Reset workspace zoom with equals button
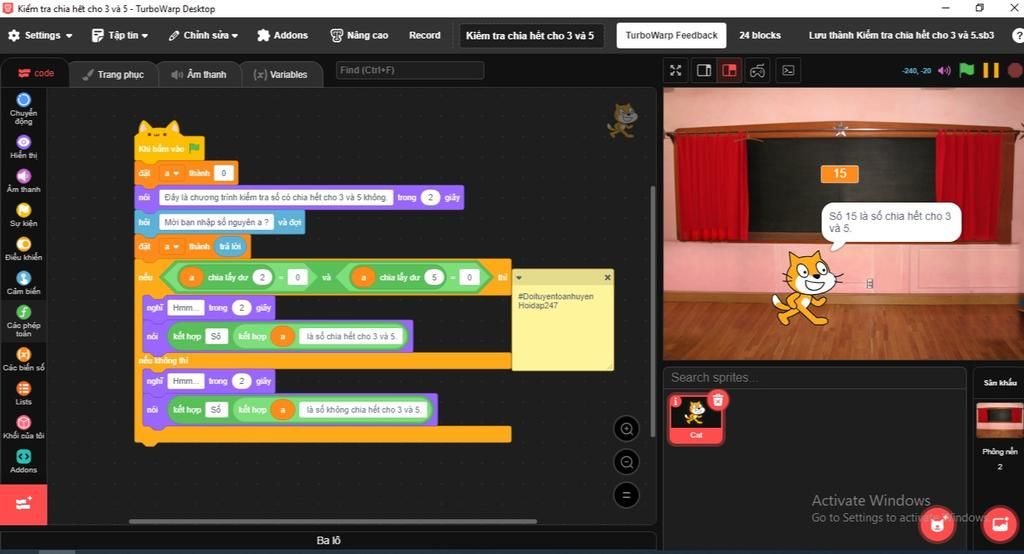 (x=626, y=495)
